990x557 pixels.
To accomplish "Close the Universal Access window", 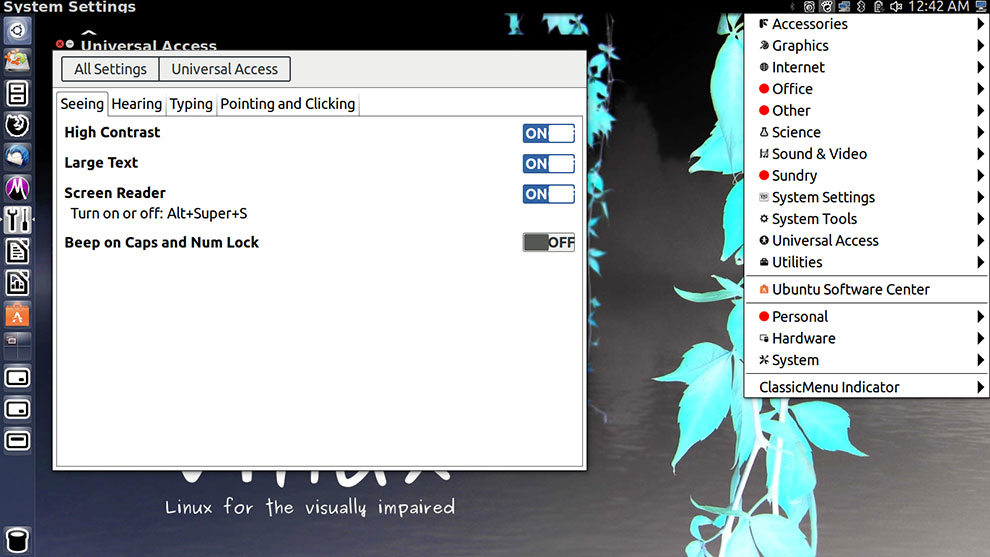I will [59, 44].
